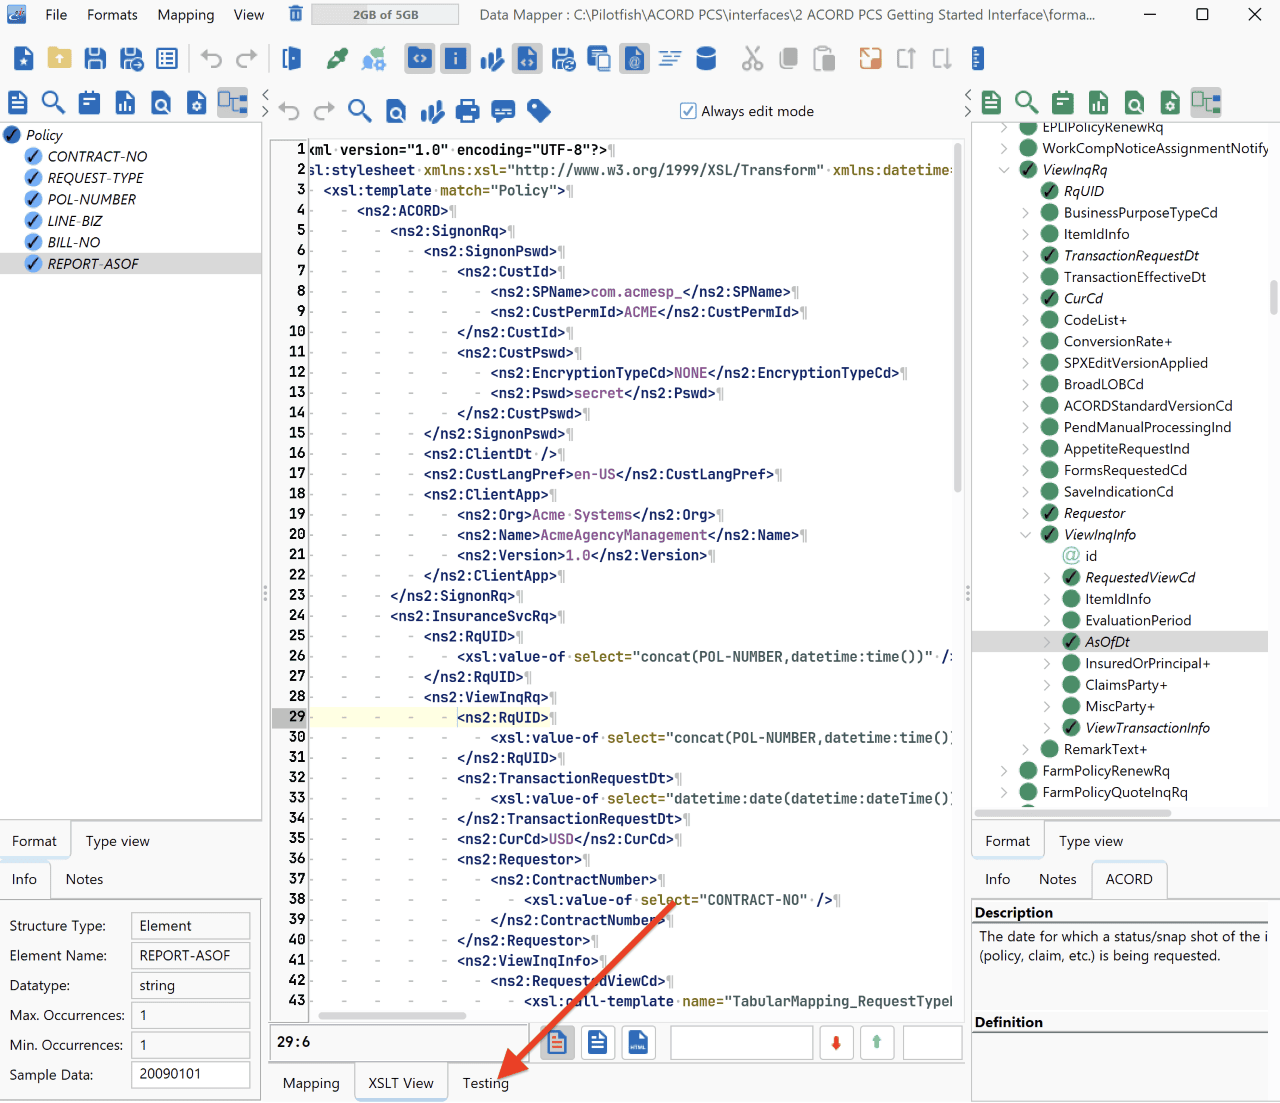Click the exit door icon in toolbar
Image resolution: width=1280 pixels, height=1103 pixels.
tap(291, 58)
